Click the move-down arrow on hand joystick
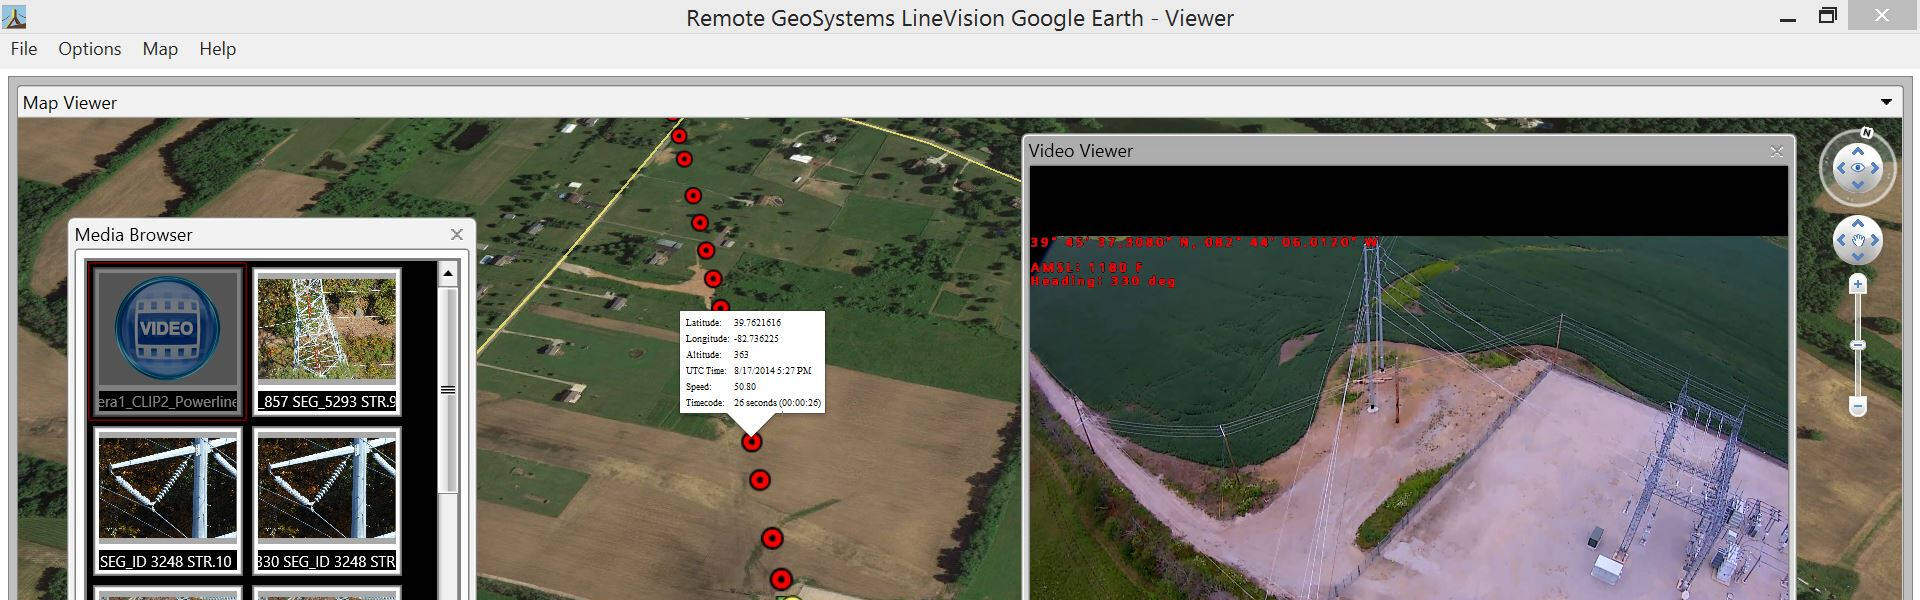The width and height of the screenshot is (1920, 600). [x=1857, y=257]
